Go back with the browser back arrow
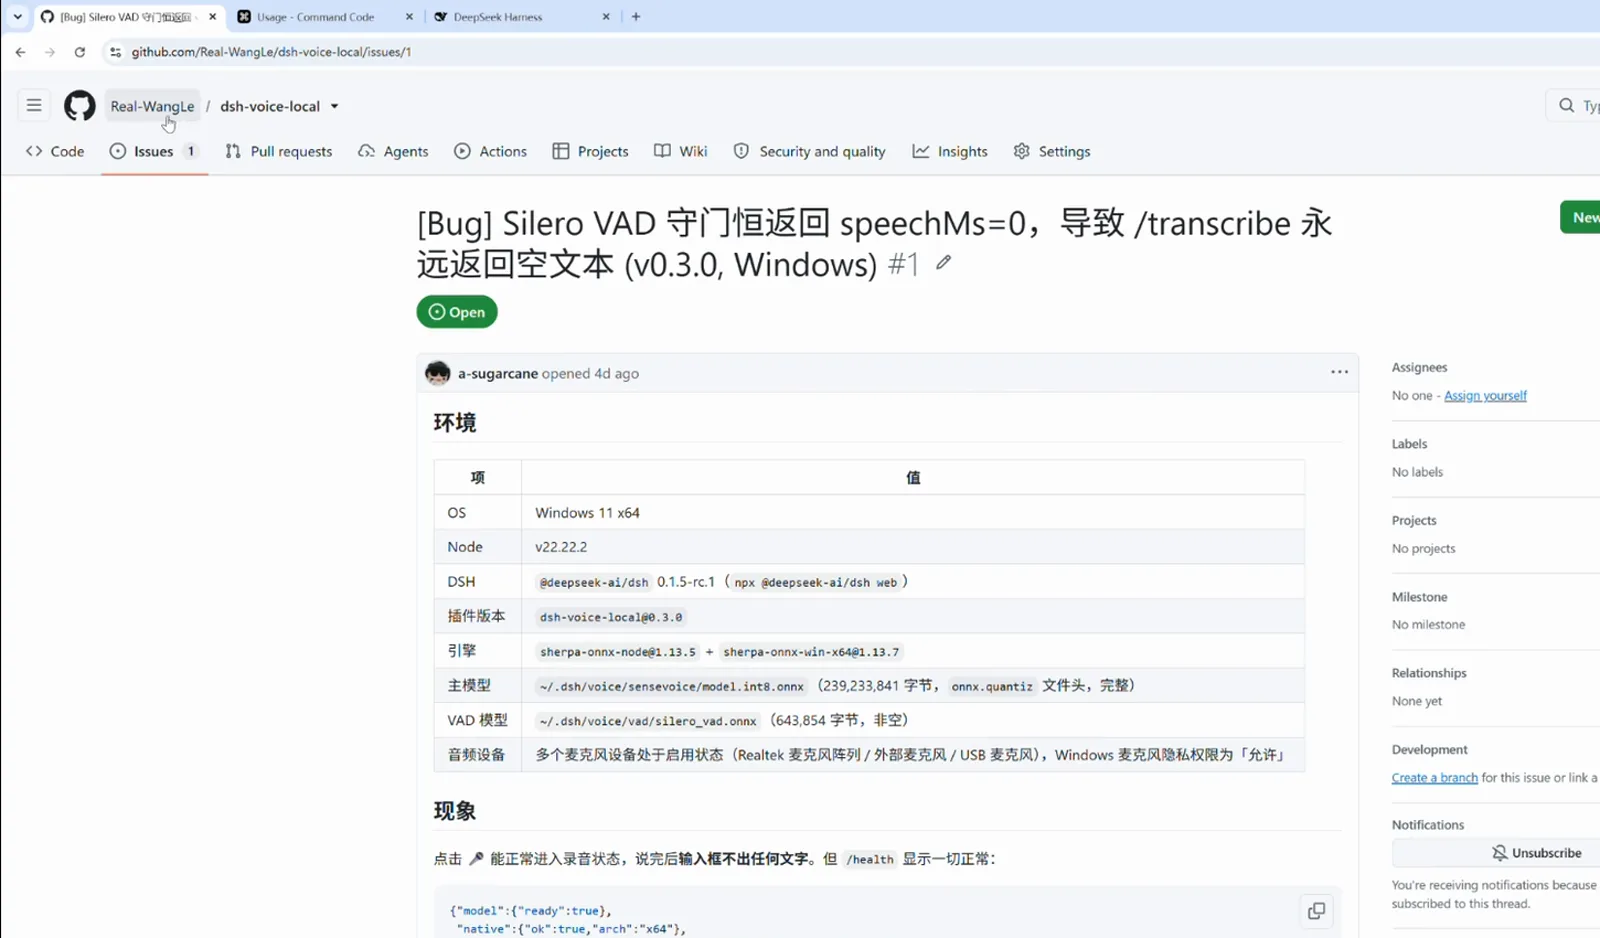This screenshot has width=1600, height=938. click(x=21, y=52)
